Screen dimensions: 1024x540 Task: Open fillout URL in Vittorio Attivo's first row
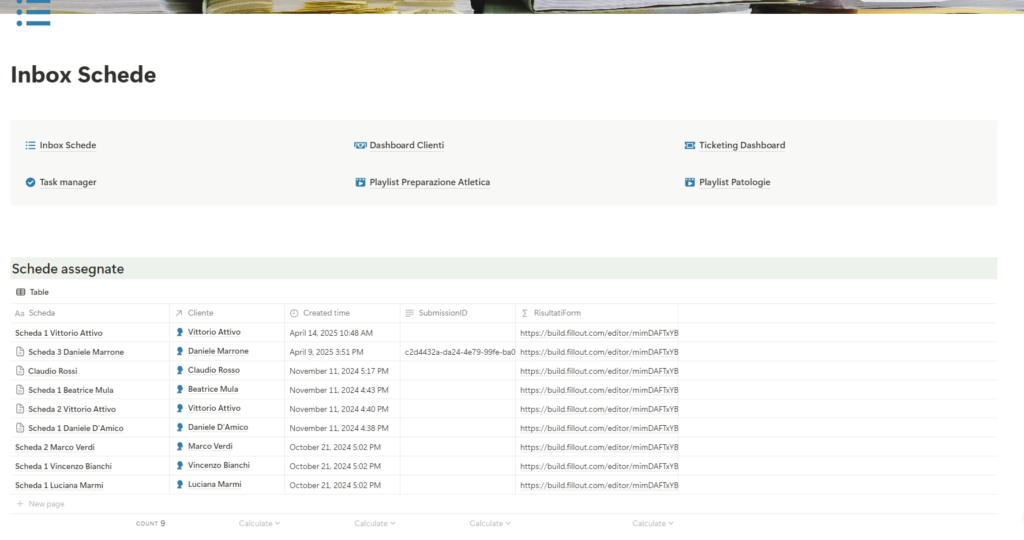tap(599, 332)
